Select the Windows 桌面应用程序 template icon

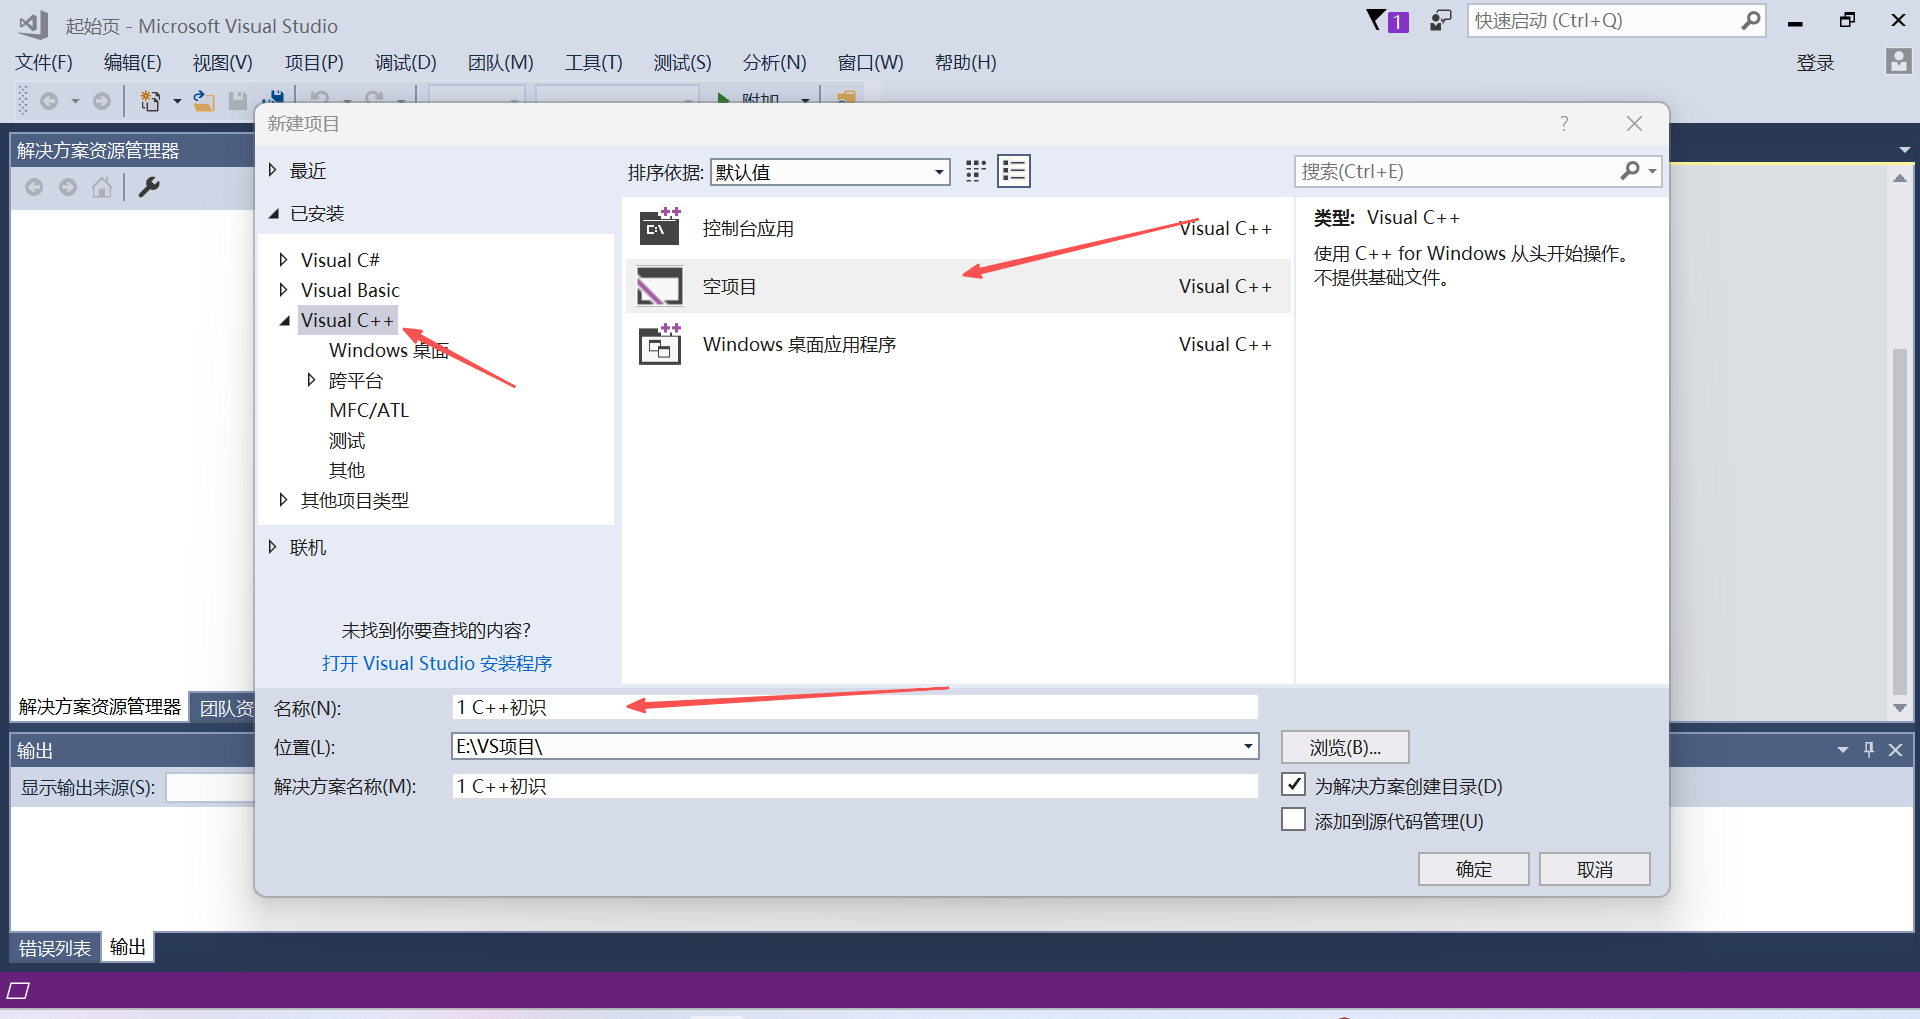660,345
